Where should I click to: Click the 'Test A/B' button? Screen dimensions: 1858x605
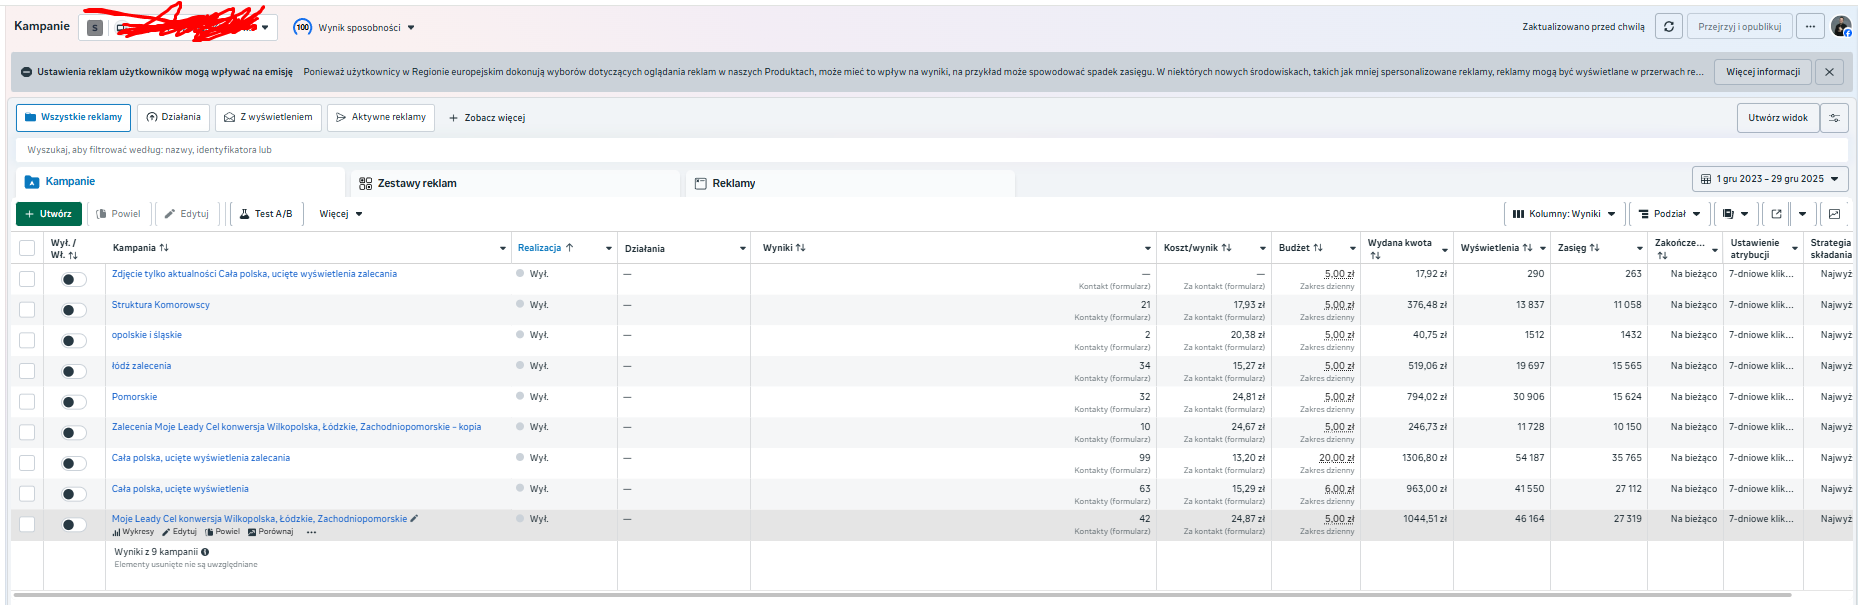[266, 214]
